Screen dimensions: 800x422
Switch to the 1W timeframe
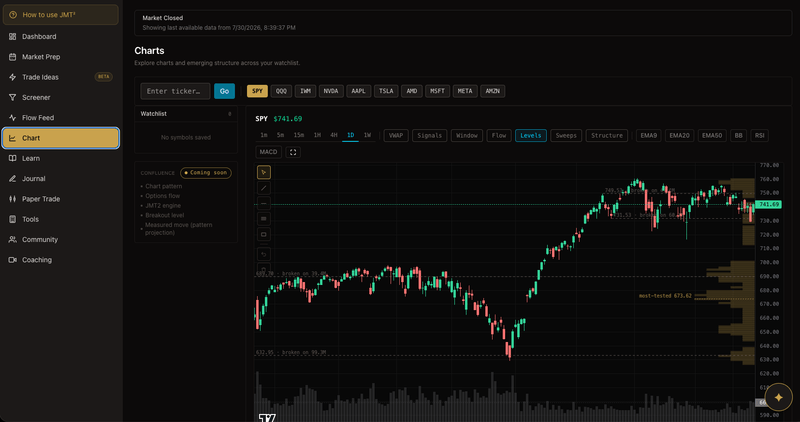coord(367,135)
